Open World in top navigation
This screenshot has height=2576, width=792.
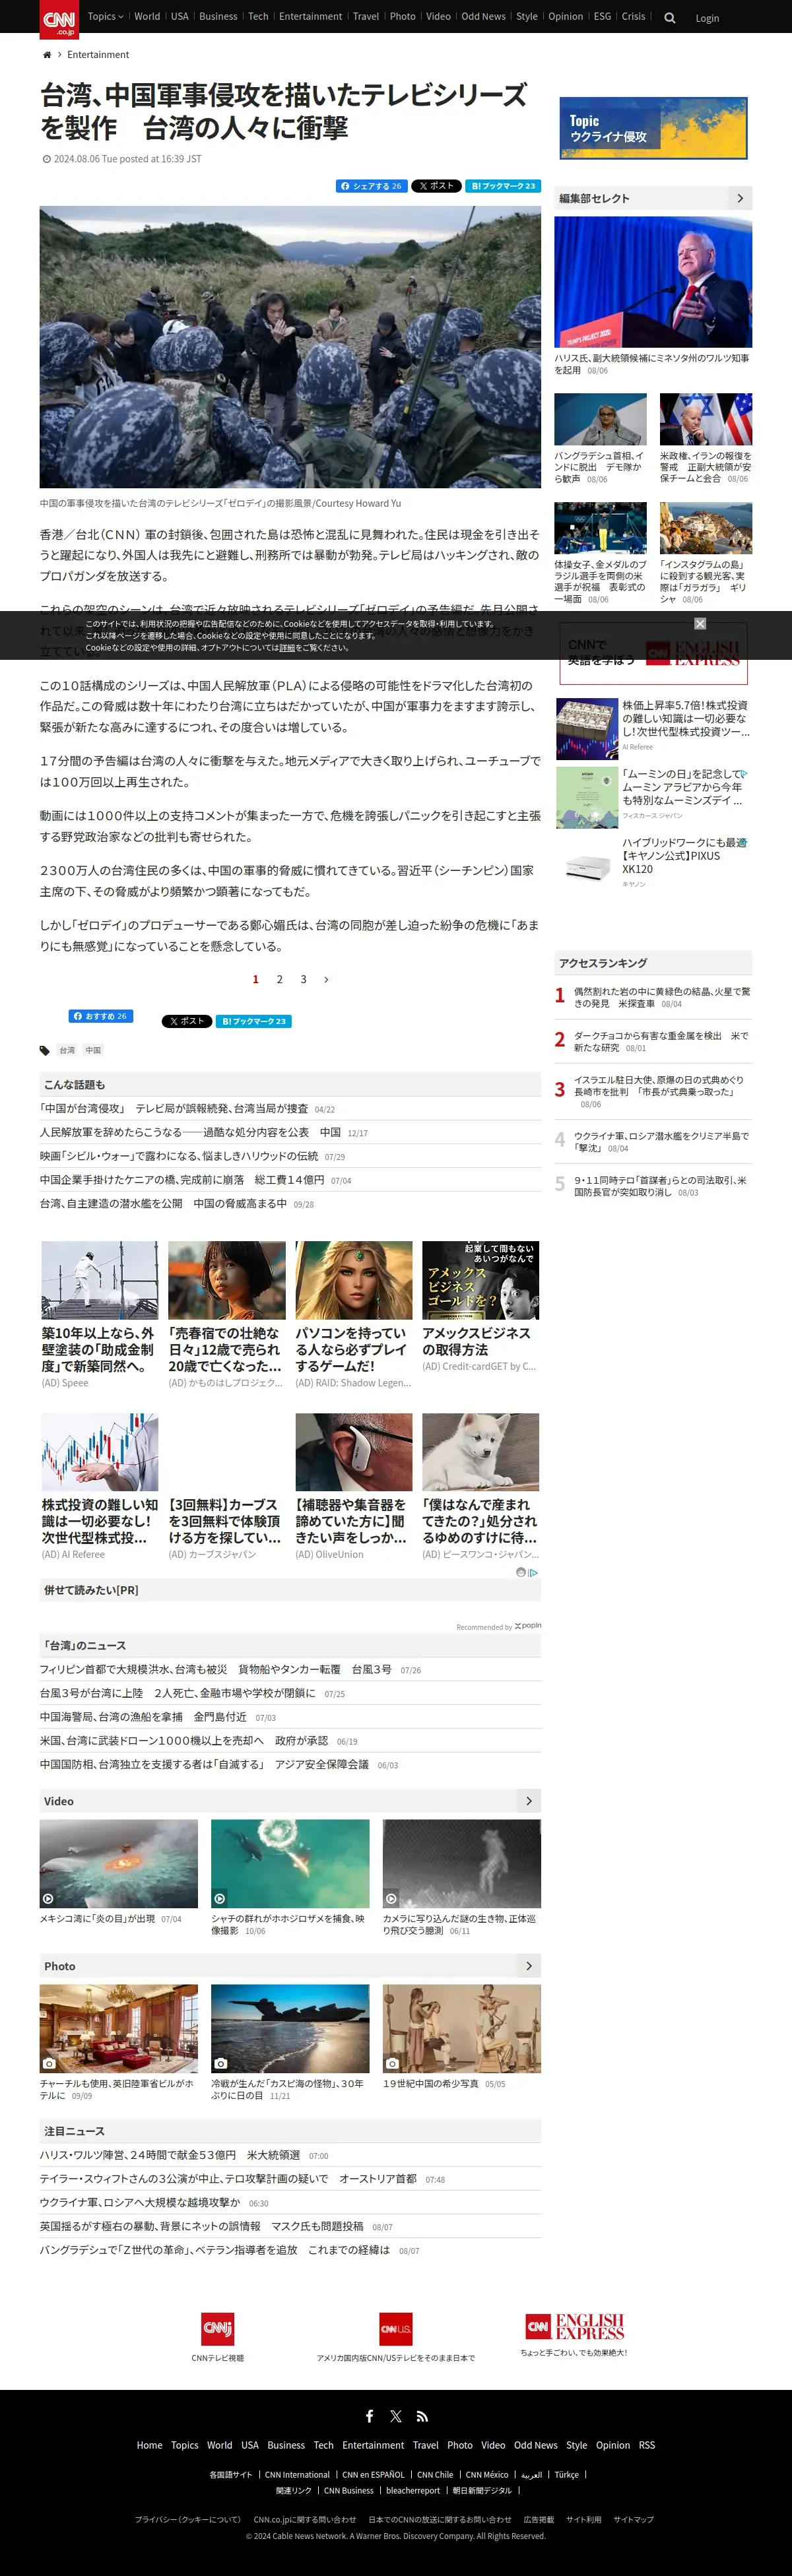(x=147, y=17)
